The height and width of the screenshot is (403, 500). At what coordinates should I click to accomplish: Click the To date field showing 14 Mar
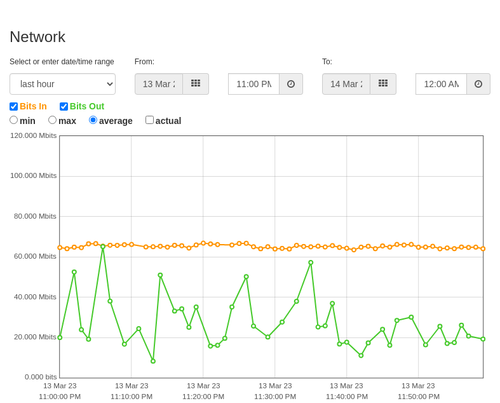click(346, 84)
